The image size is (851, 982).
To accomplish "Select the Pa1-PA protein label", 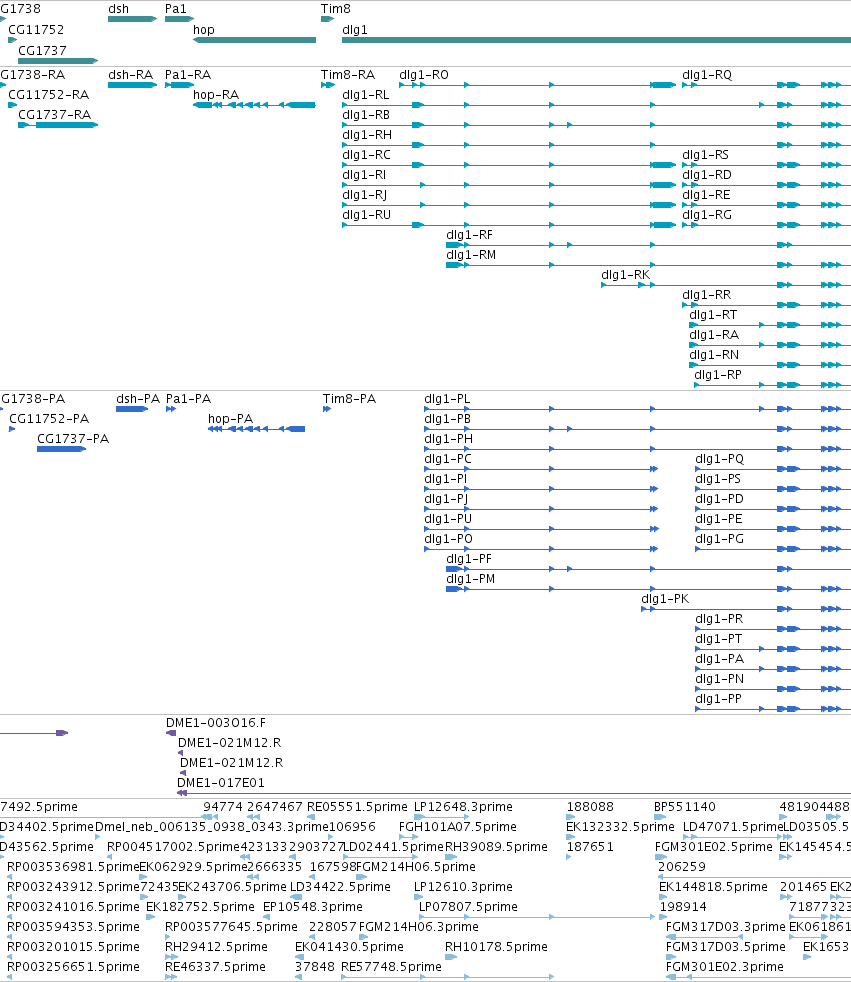I will (188, 399).
